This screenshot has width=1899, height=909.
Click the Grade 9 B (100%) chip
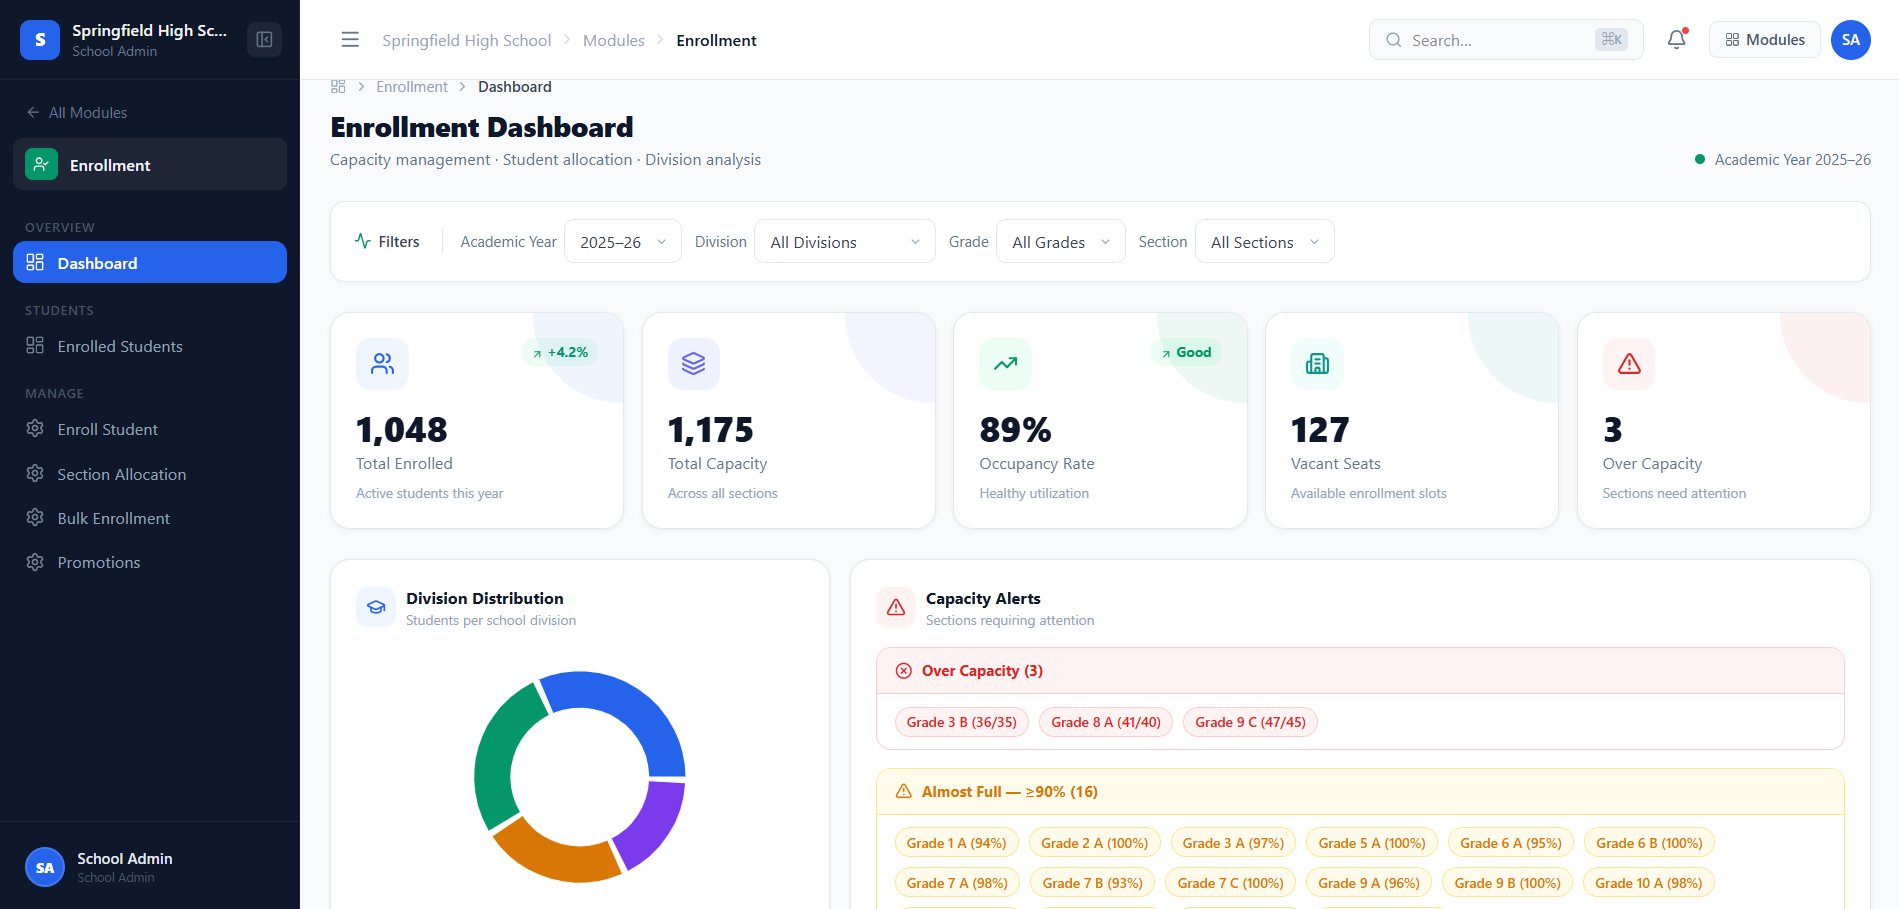tap(1508, 883)
